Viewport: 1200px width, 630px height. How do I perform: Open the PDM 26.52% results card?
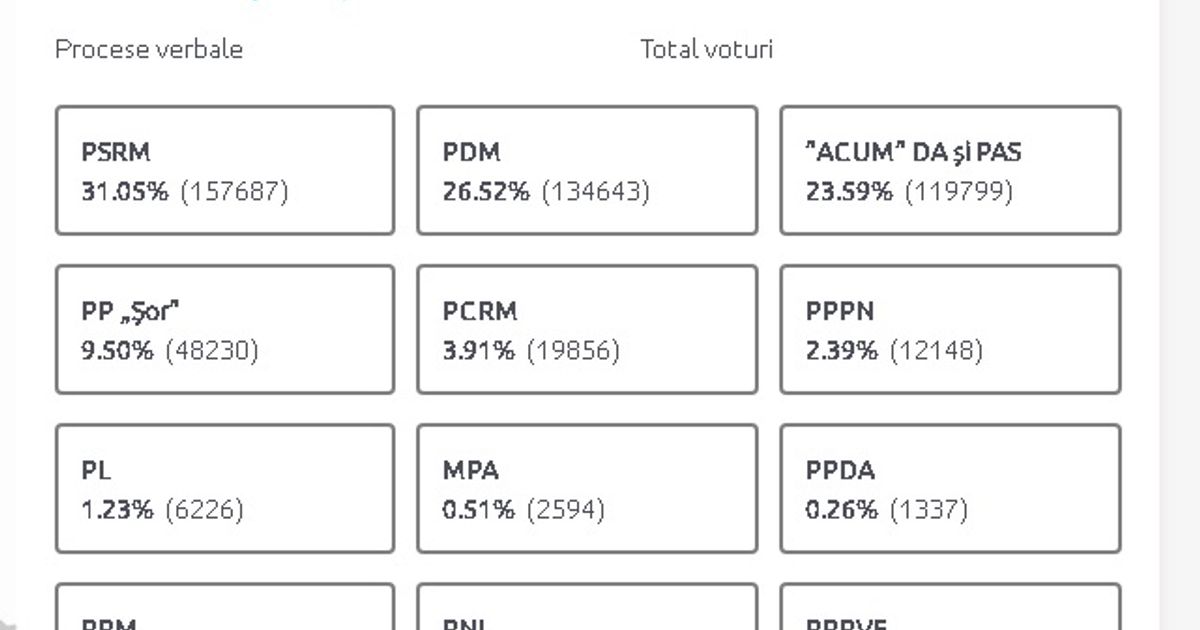(587, 170)
